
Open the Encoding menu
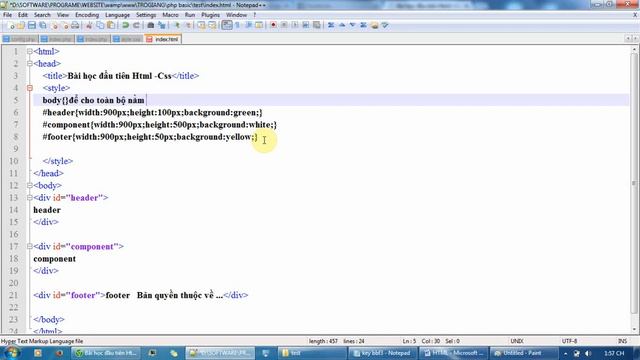(87, 15)
